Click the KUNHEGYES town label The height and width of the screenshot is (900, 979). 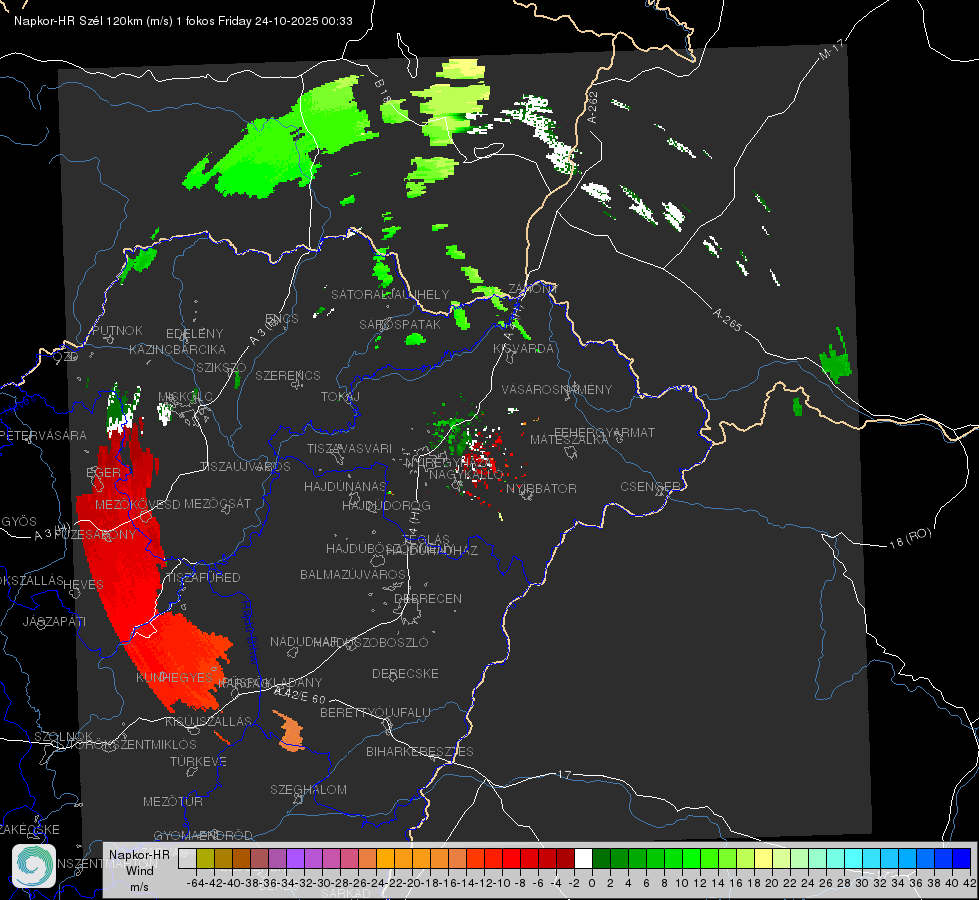coord(174,677)
